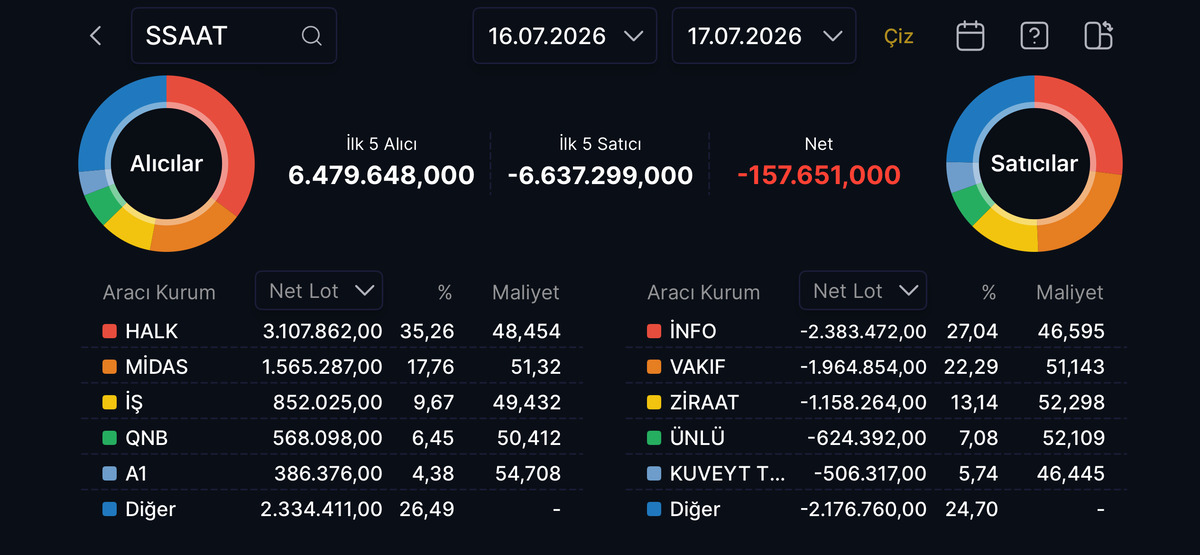Click the panel layout icon
The image size is (1200, 555).
tap(1098, 36)
